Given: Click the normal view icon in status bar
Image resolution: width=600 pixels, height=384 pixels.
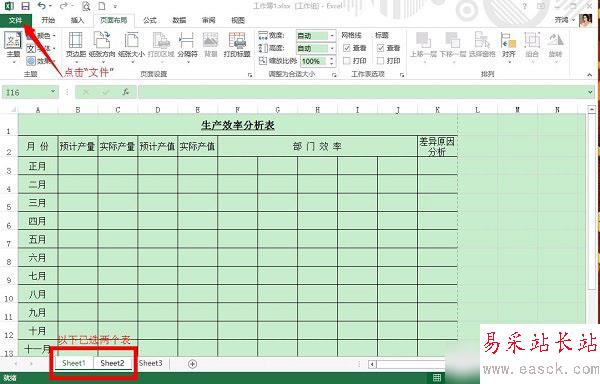Looking at the screenshot, I should (x=437, y=378).
